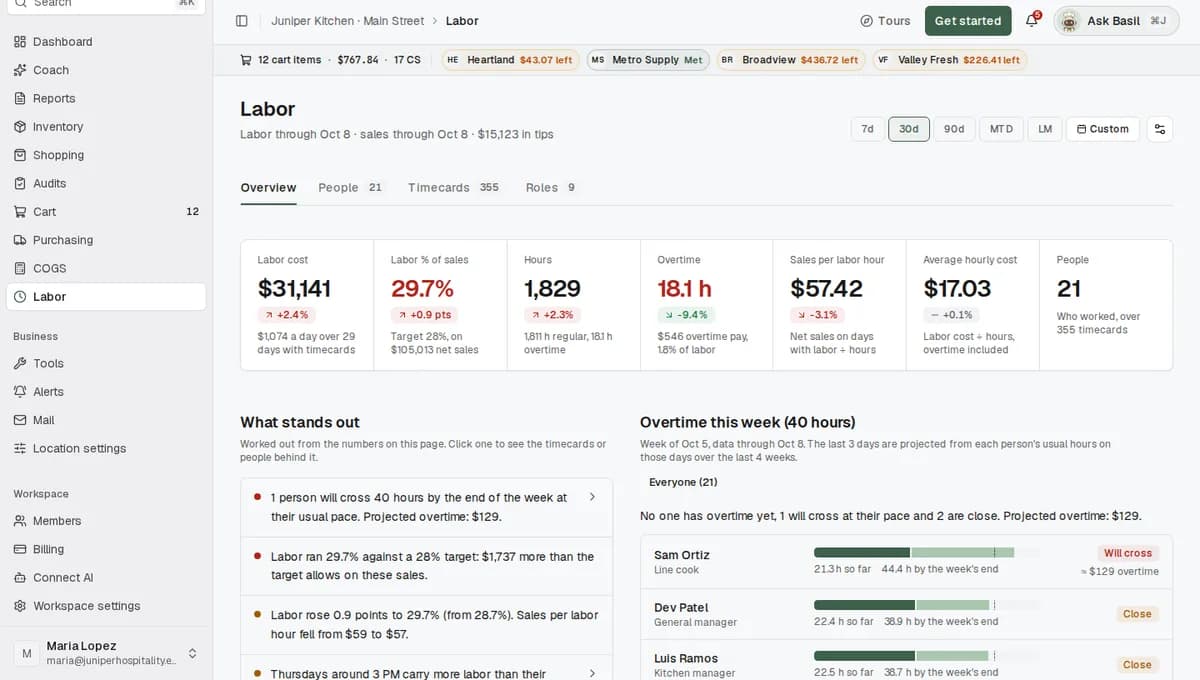Click the Mail envelope icon
Screen dimensions: 1200x680
(20, 420)
